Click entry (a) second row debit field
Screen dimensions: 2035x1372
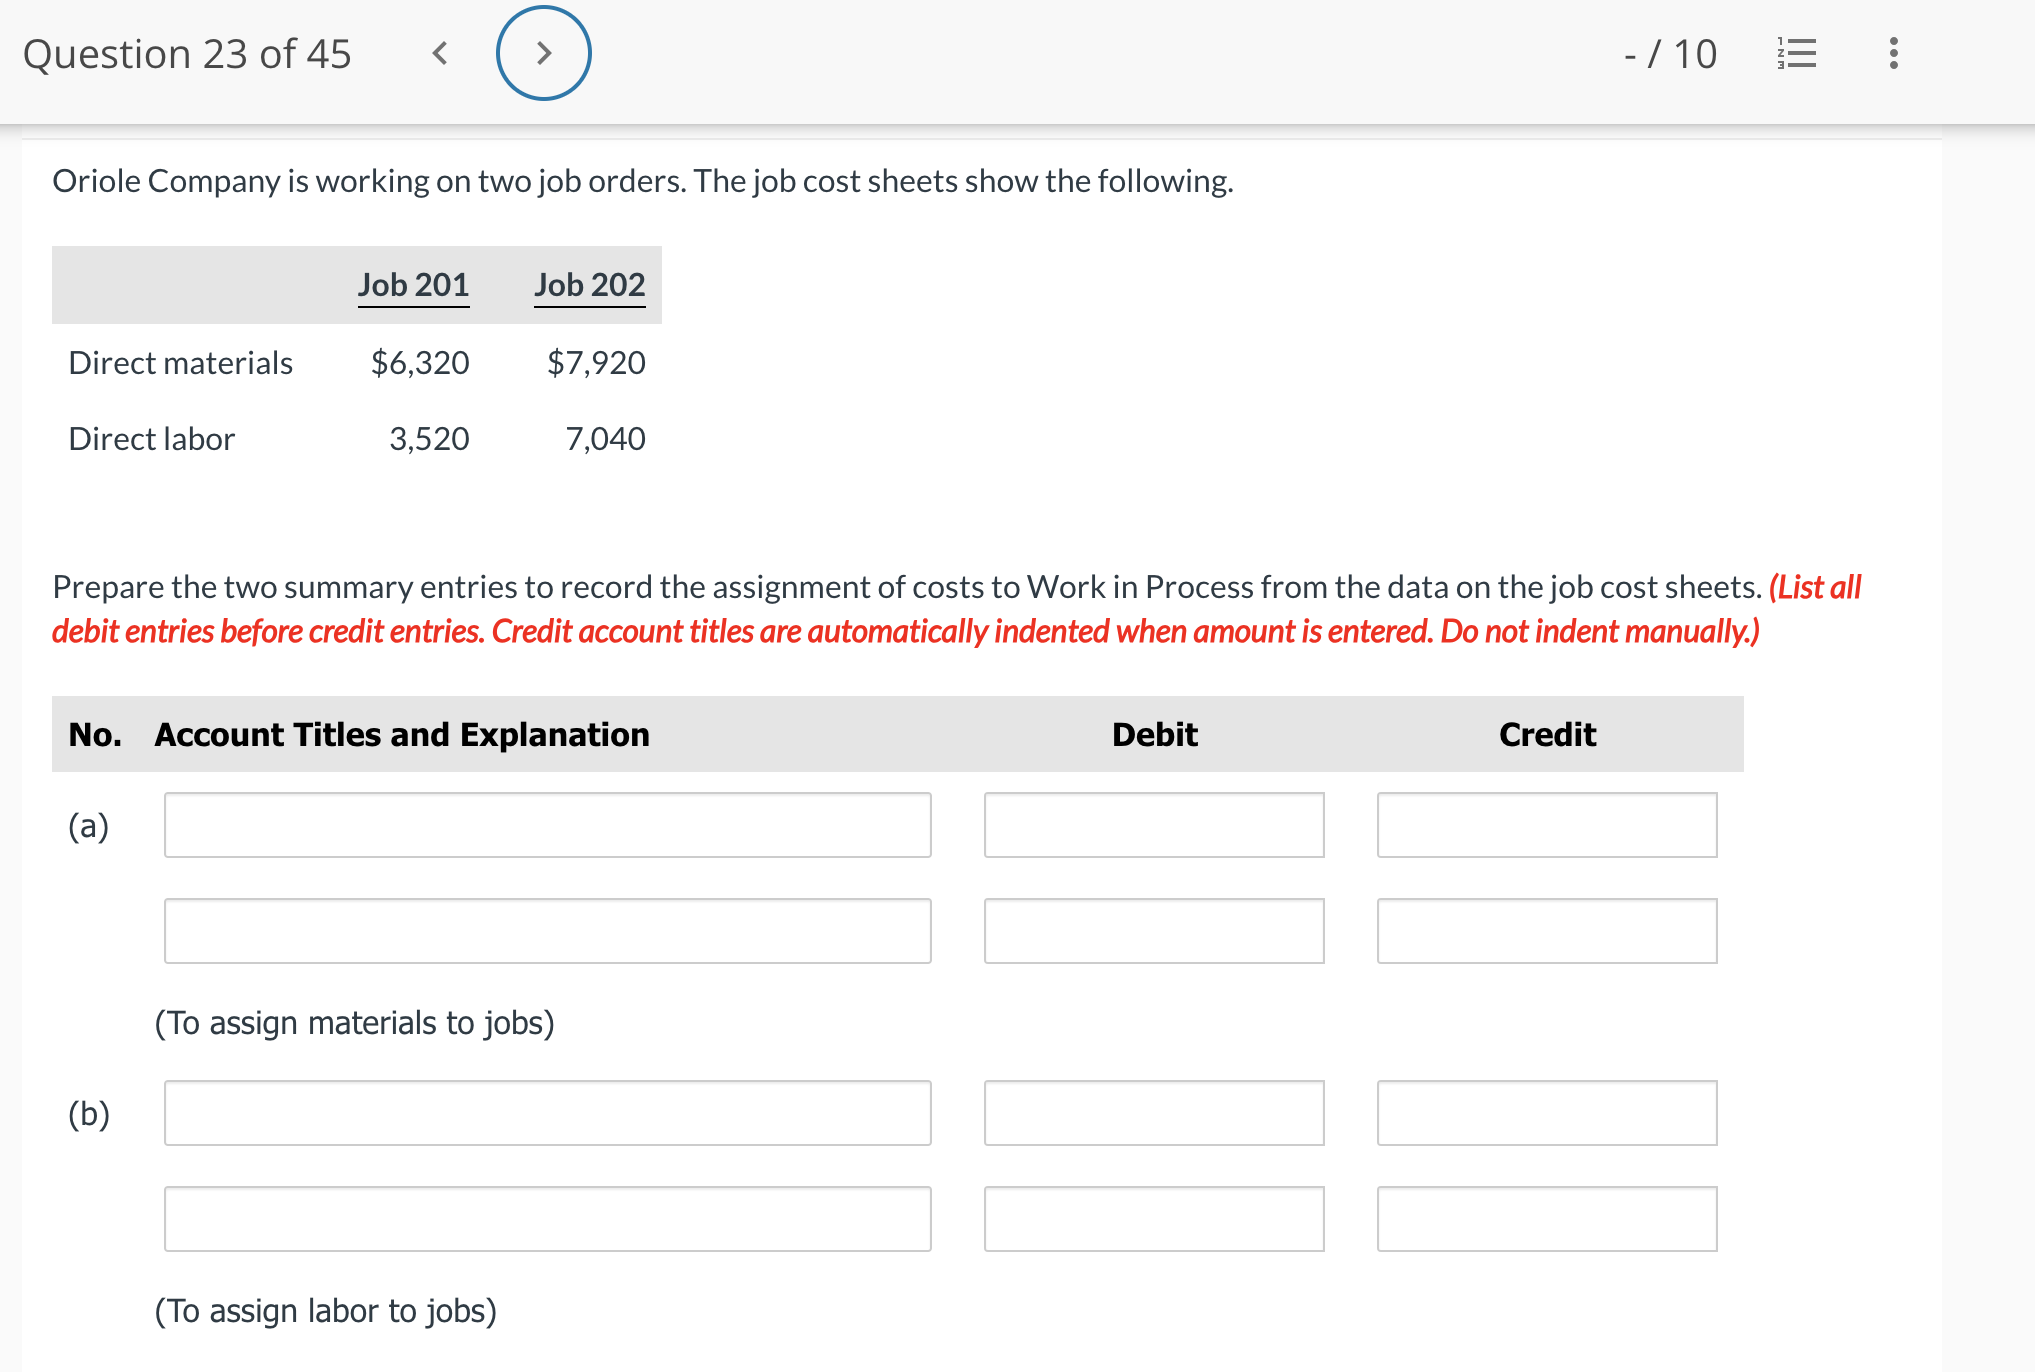(1153, 931)
